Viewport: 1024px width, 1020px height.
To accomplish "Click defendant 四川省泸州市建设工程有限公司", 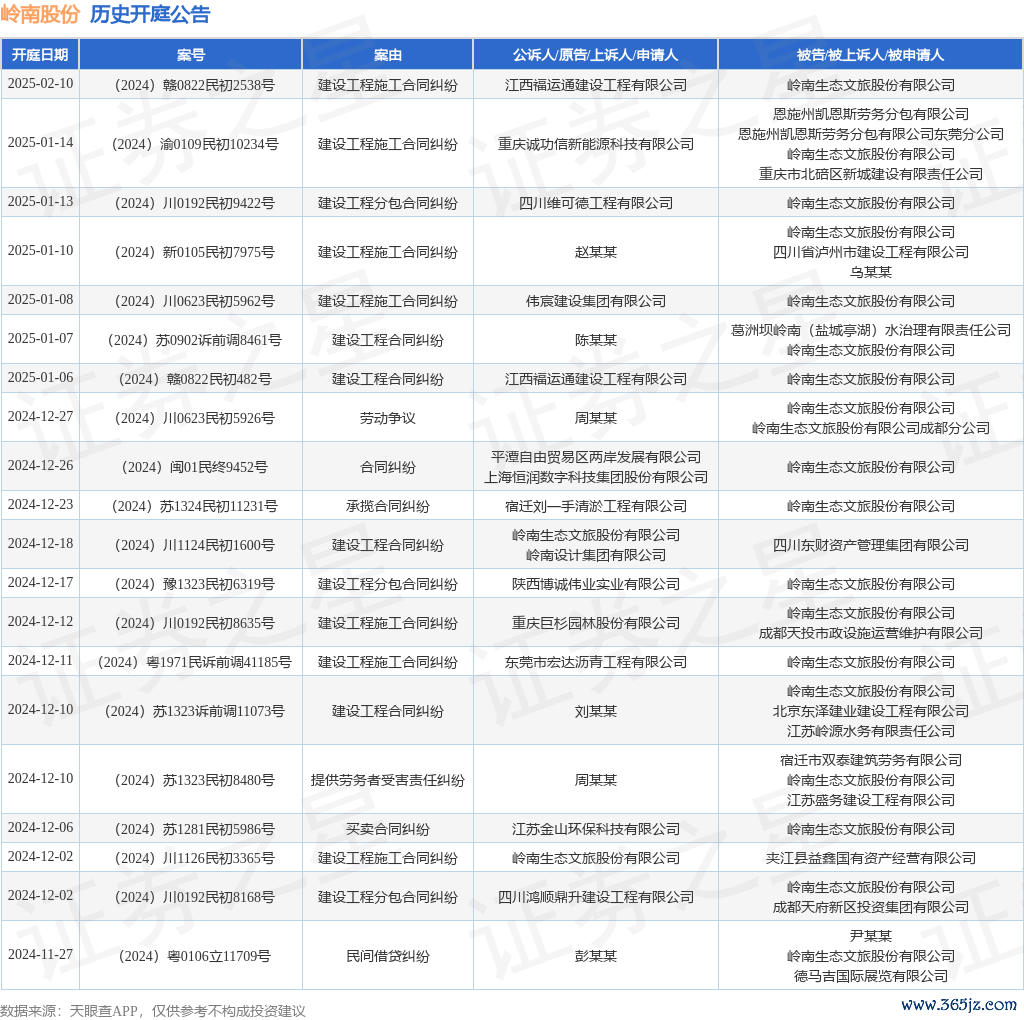I will coord(871,252).
